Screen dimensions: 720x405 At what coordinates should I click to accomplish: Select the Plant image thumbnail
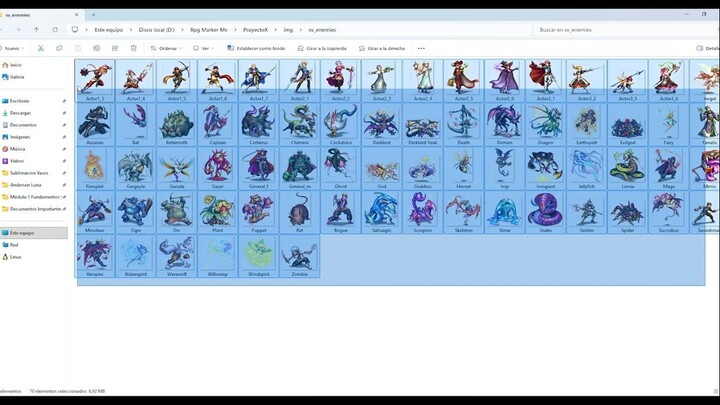[x=218, y=212]
